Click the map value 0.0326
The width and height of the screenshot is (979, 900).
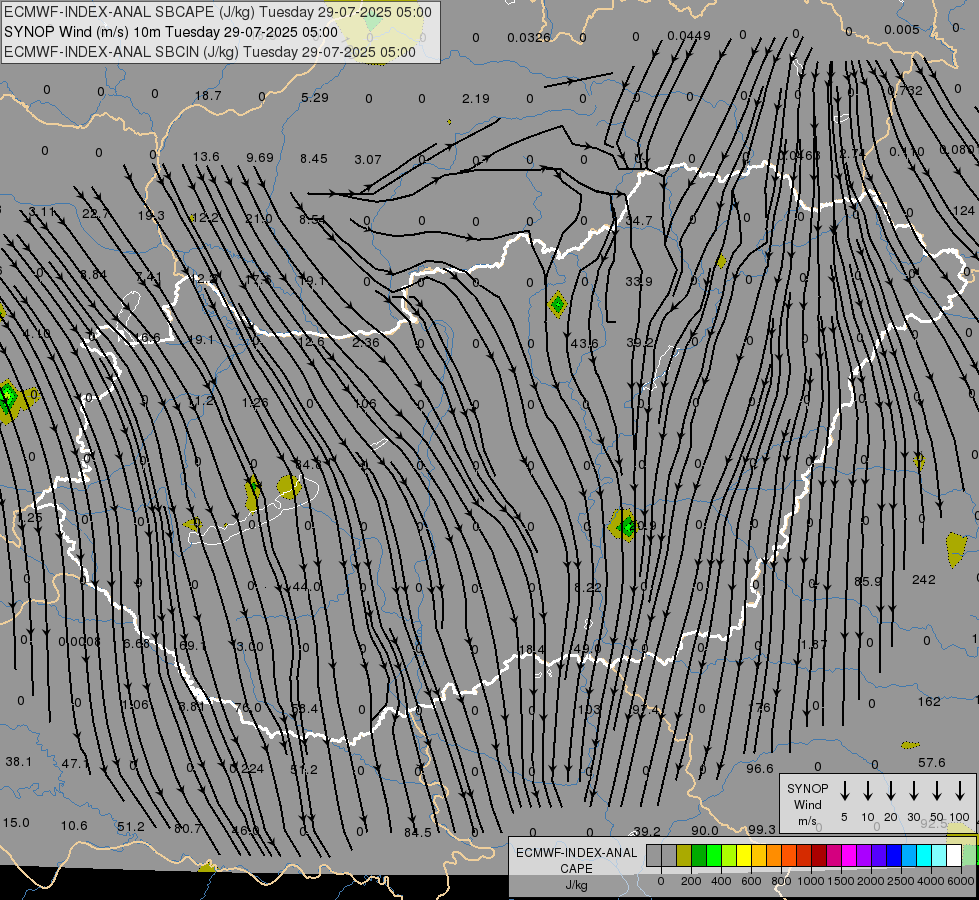(x=529, y=38)
